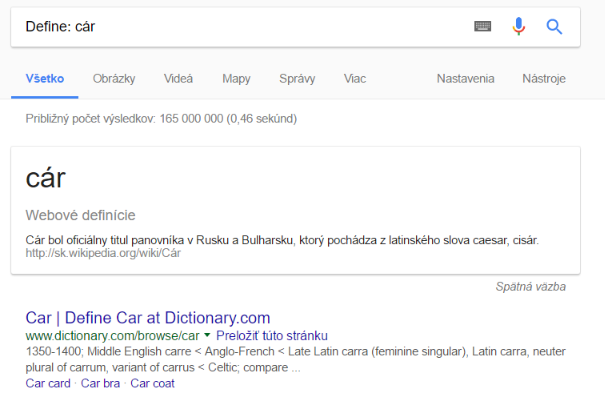This screenshot has height=403, width=605.
Task: Open the 'Car bra' sitelink
Action: tap(100, 383)
